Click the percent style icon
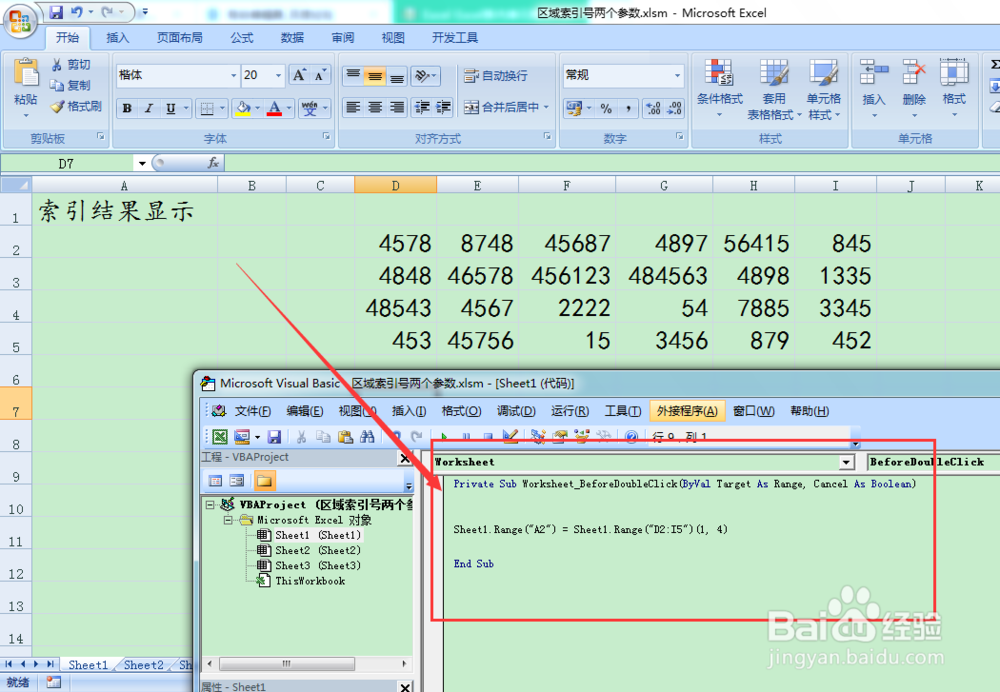The image size is (1000, 692). point(606,108)
